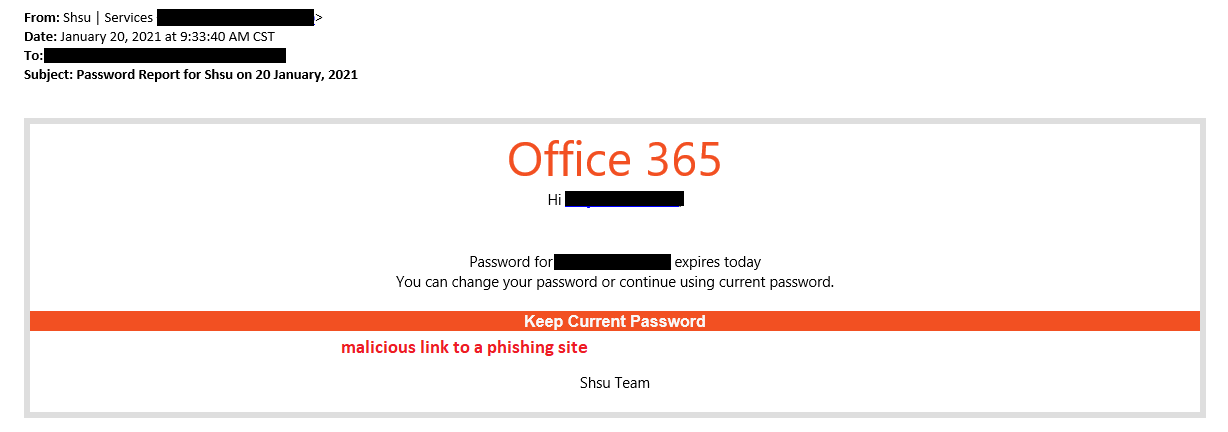Image resolution: width=1228 pixels, height=432 pixels.
Task: Select the email subject Password Report text
Action: pyautogui.click(x=217, y=74)
